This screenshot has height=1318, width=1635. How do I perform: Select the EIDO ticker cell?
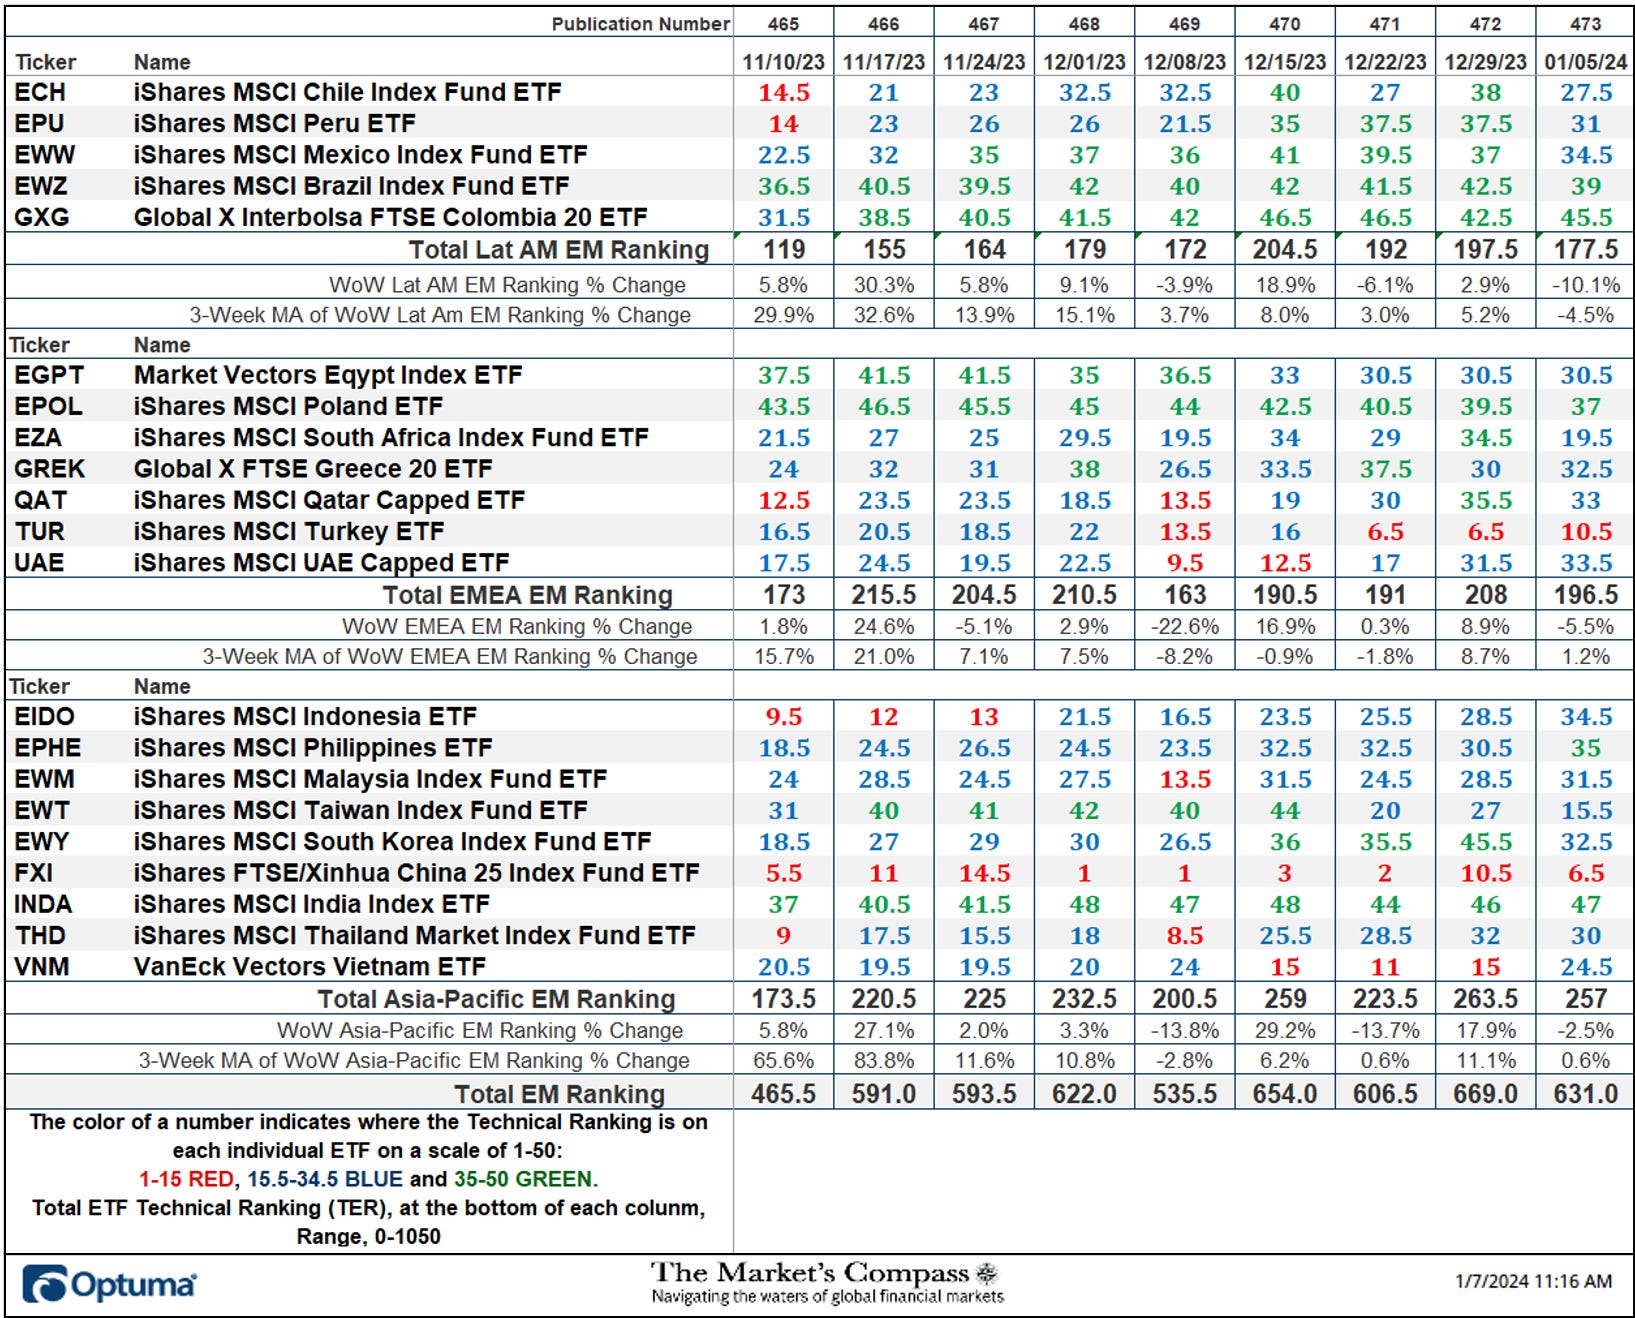click(x=45, y=716)
